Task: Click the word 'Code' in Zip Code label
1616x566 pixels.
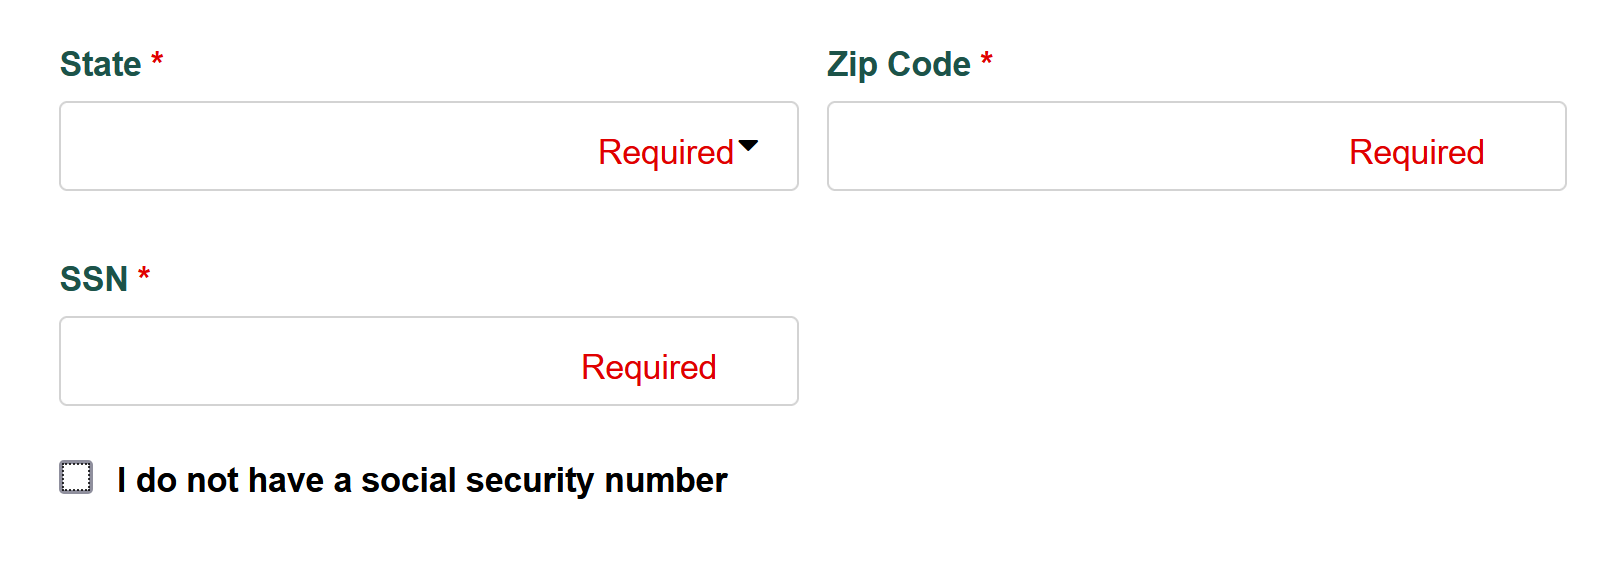Action: (x=929, y=64)
